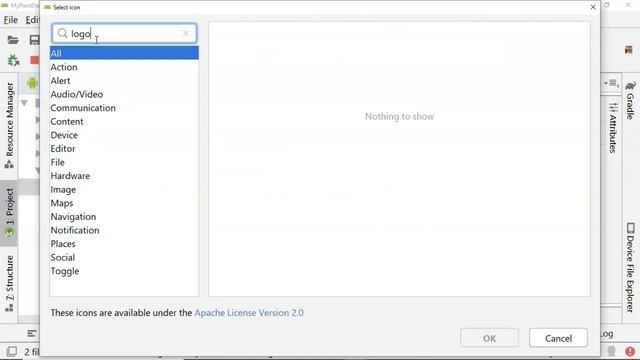
Task: Click the OK button
Action: tap(489, 338)
